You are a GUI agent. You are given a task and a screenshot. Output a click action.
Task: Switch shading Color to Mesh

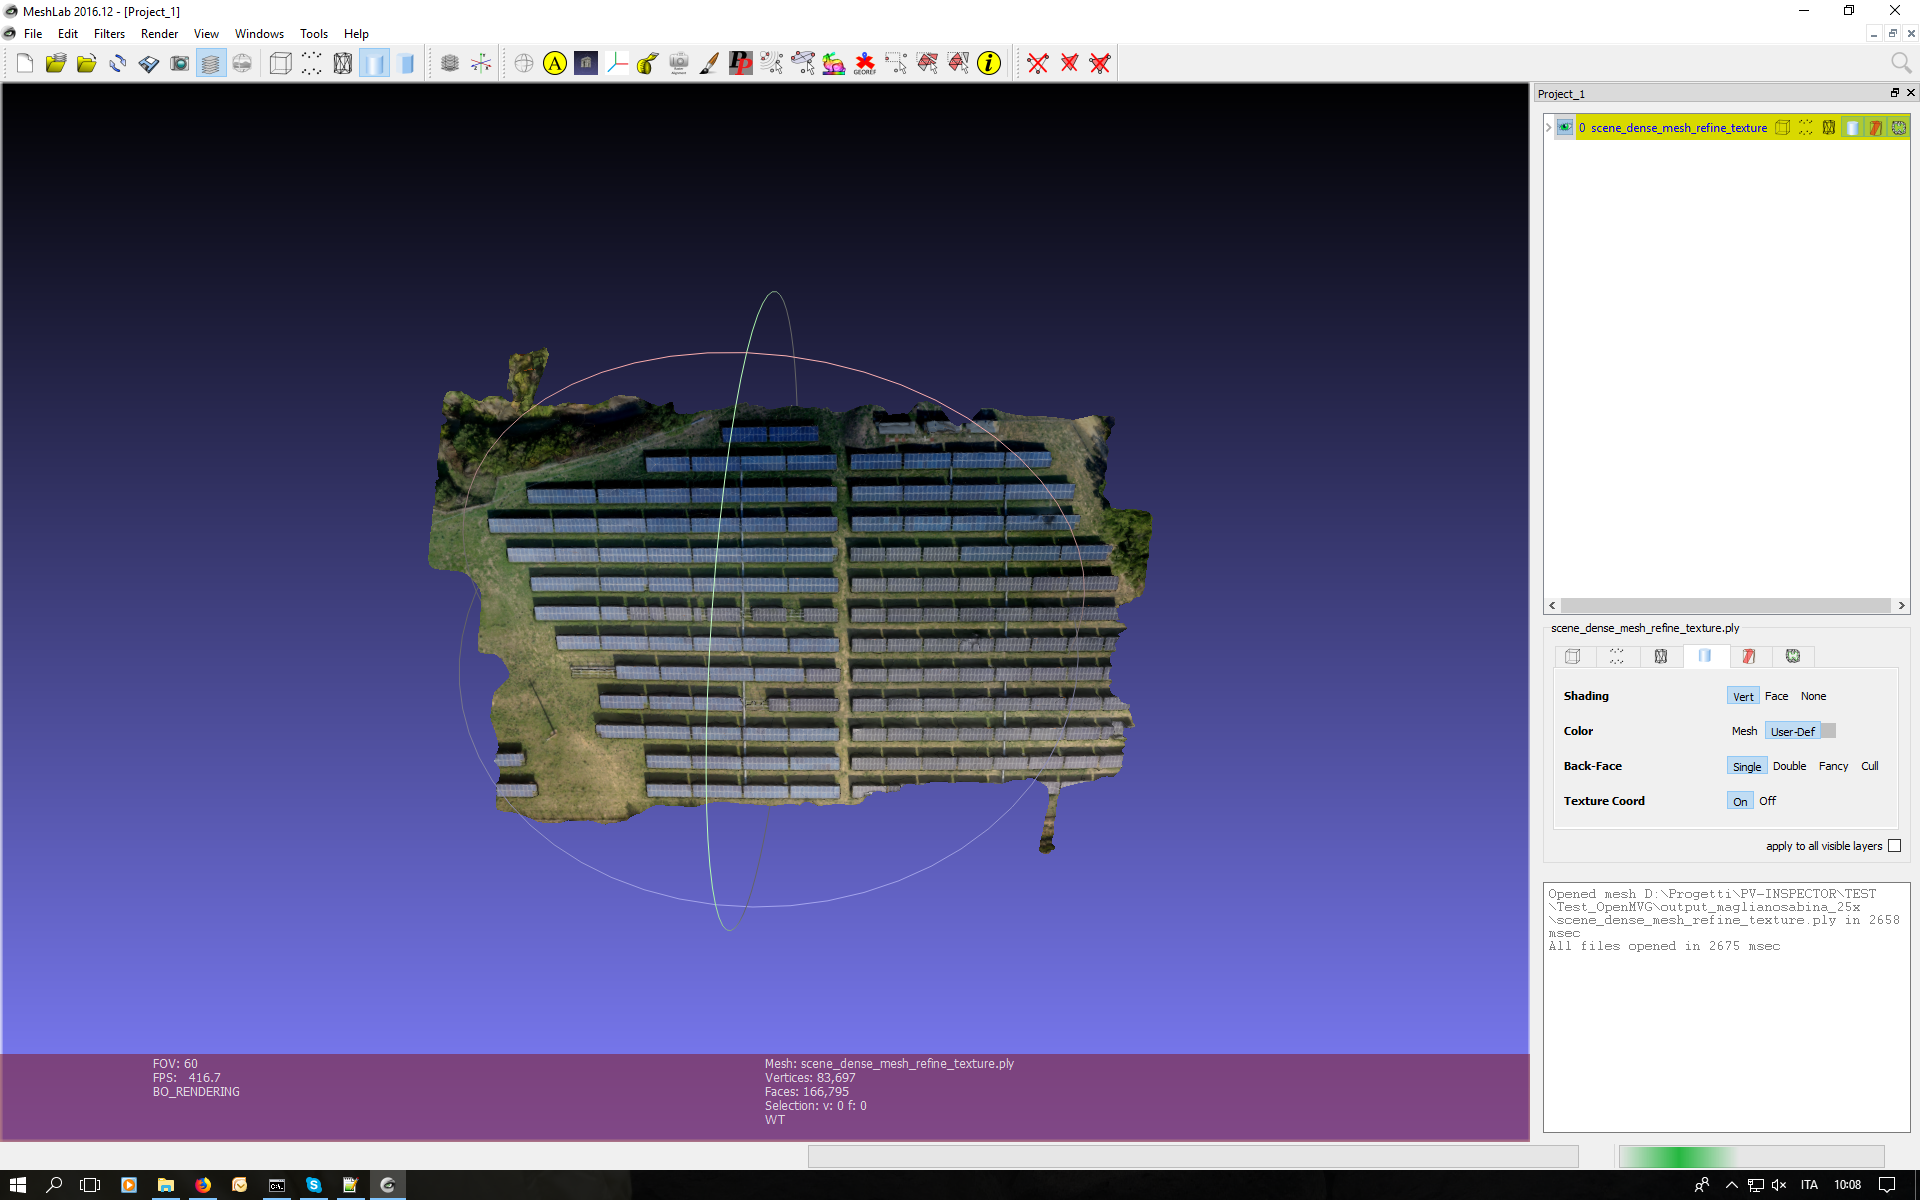[1744, 731]
